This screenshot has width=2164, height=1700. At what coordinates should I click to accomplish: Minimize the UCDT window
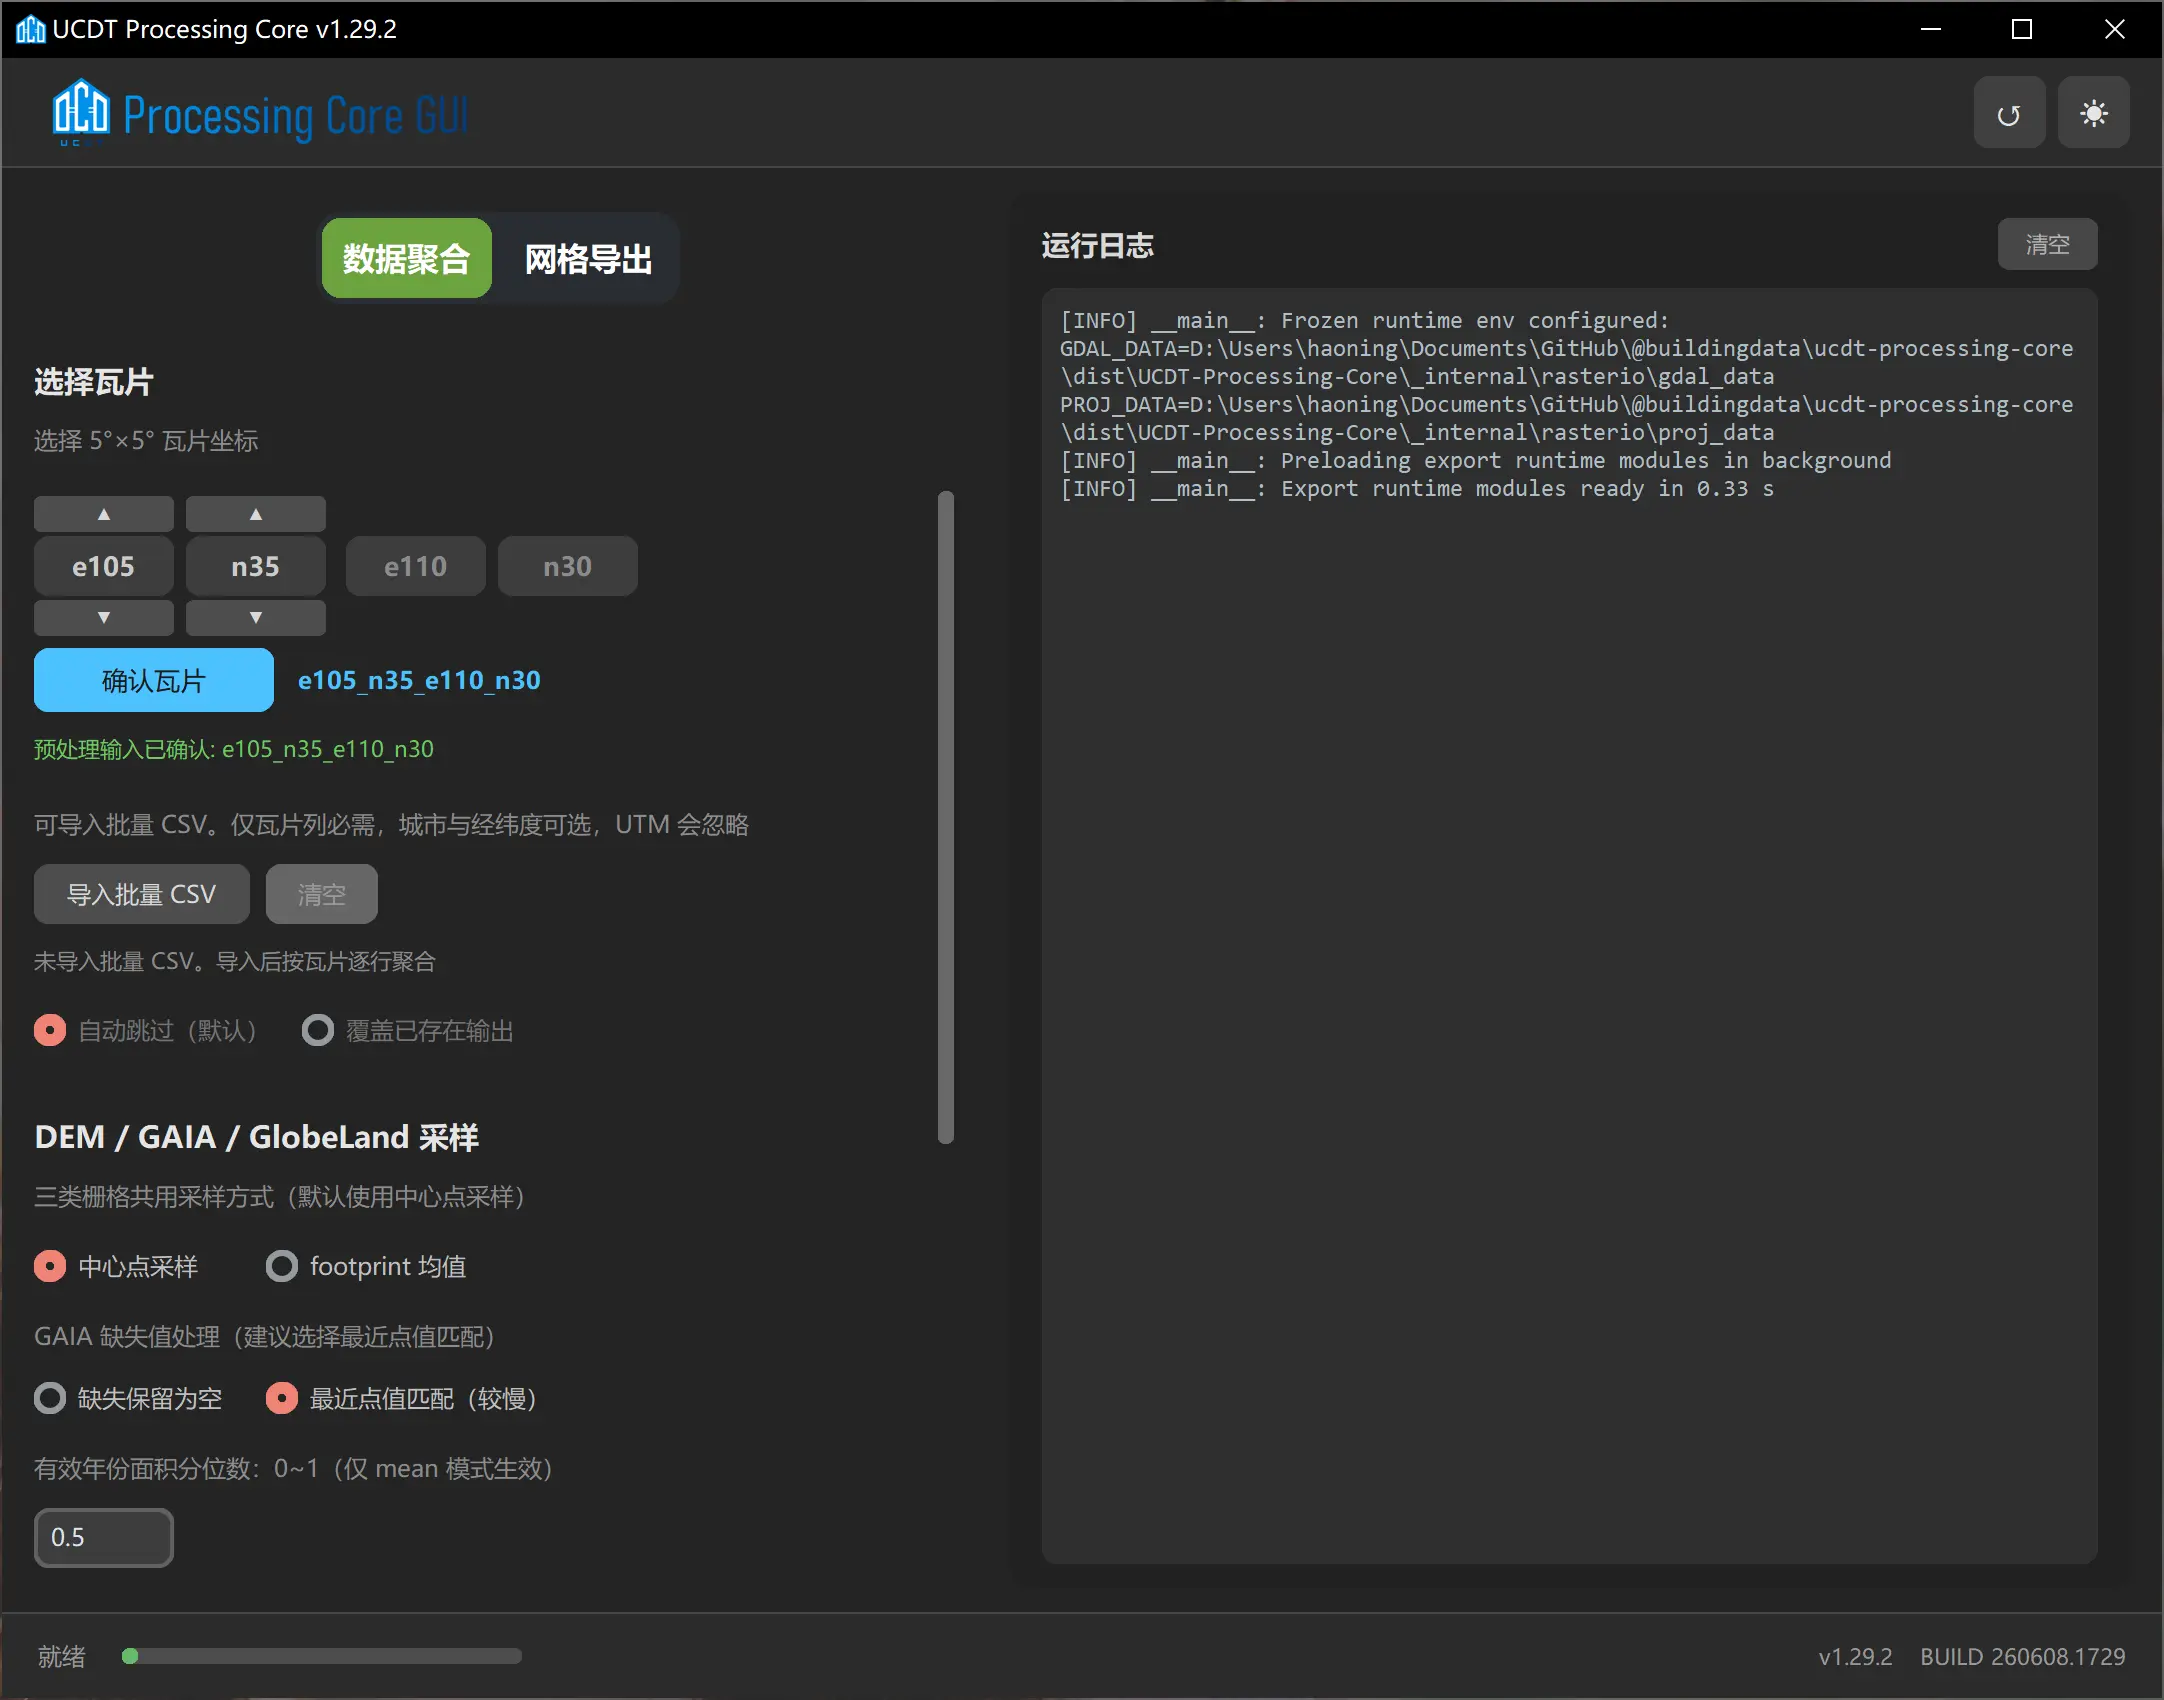click(x=1931, y=29)
